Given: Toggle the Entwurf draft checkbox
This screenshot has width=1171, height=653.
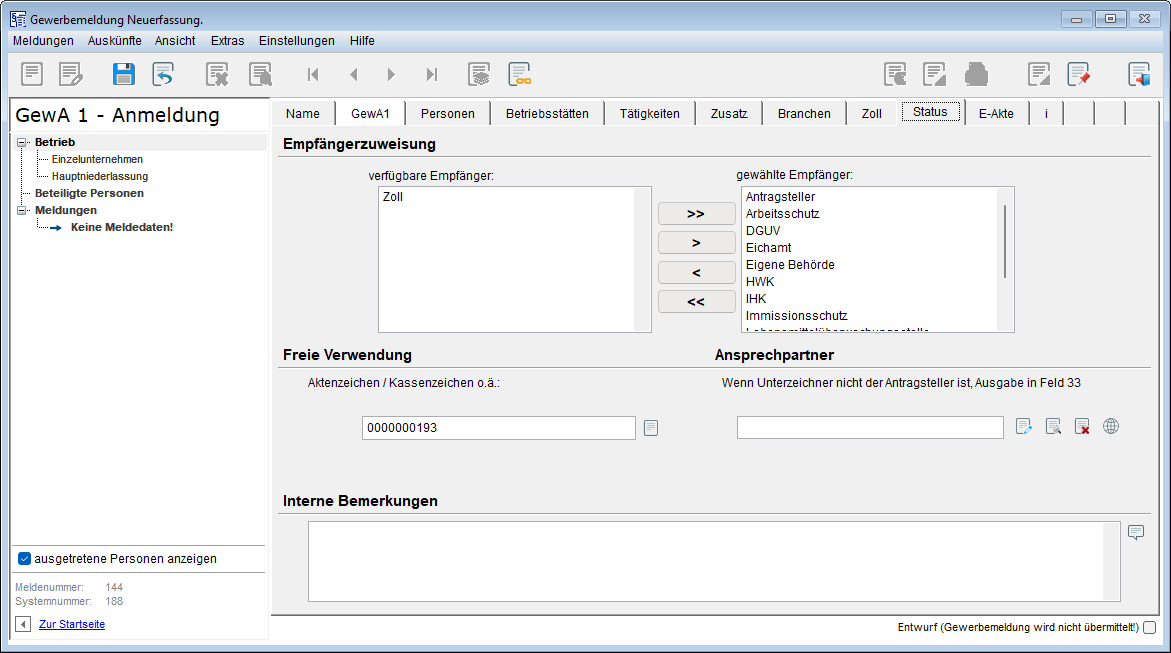Looking at the screenshot, I should (1149, 628).
